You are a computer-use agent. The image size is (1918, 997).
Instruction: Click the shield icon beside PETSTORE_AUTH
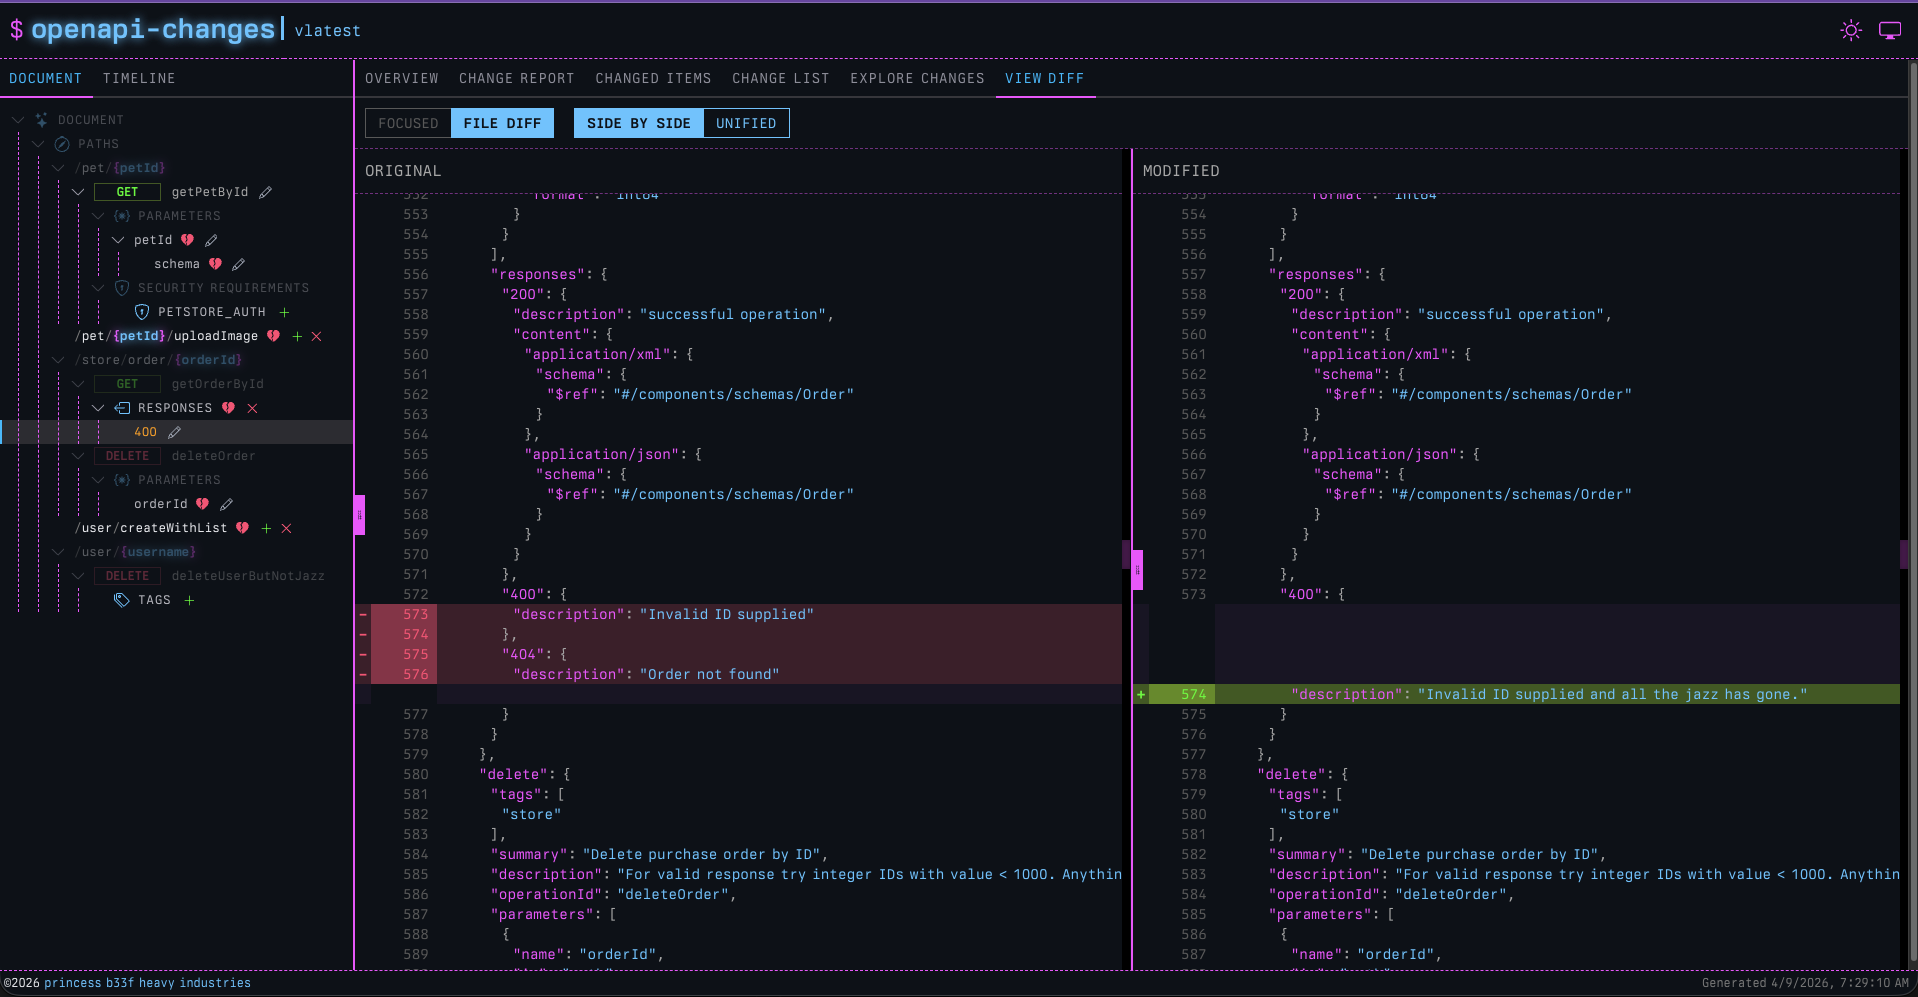[142, 312]
